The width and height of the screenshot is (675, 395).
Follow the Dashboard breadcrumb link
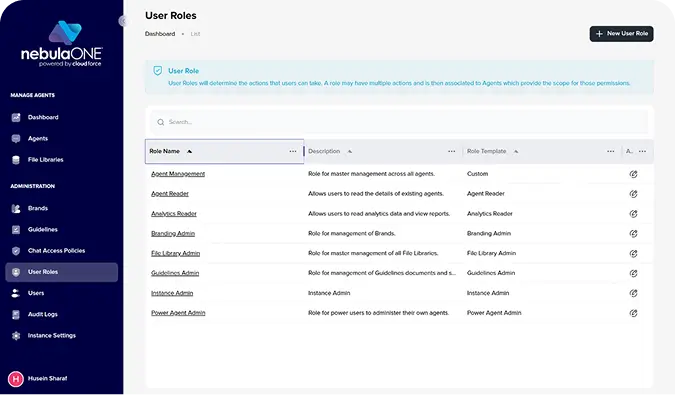160,34
